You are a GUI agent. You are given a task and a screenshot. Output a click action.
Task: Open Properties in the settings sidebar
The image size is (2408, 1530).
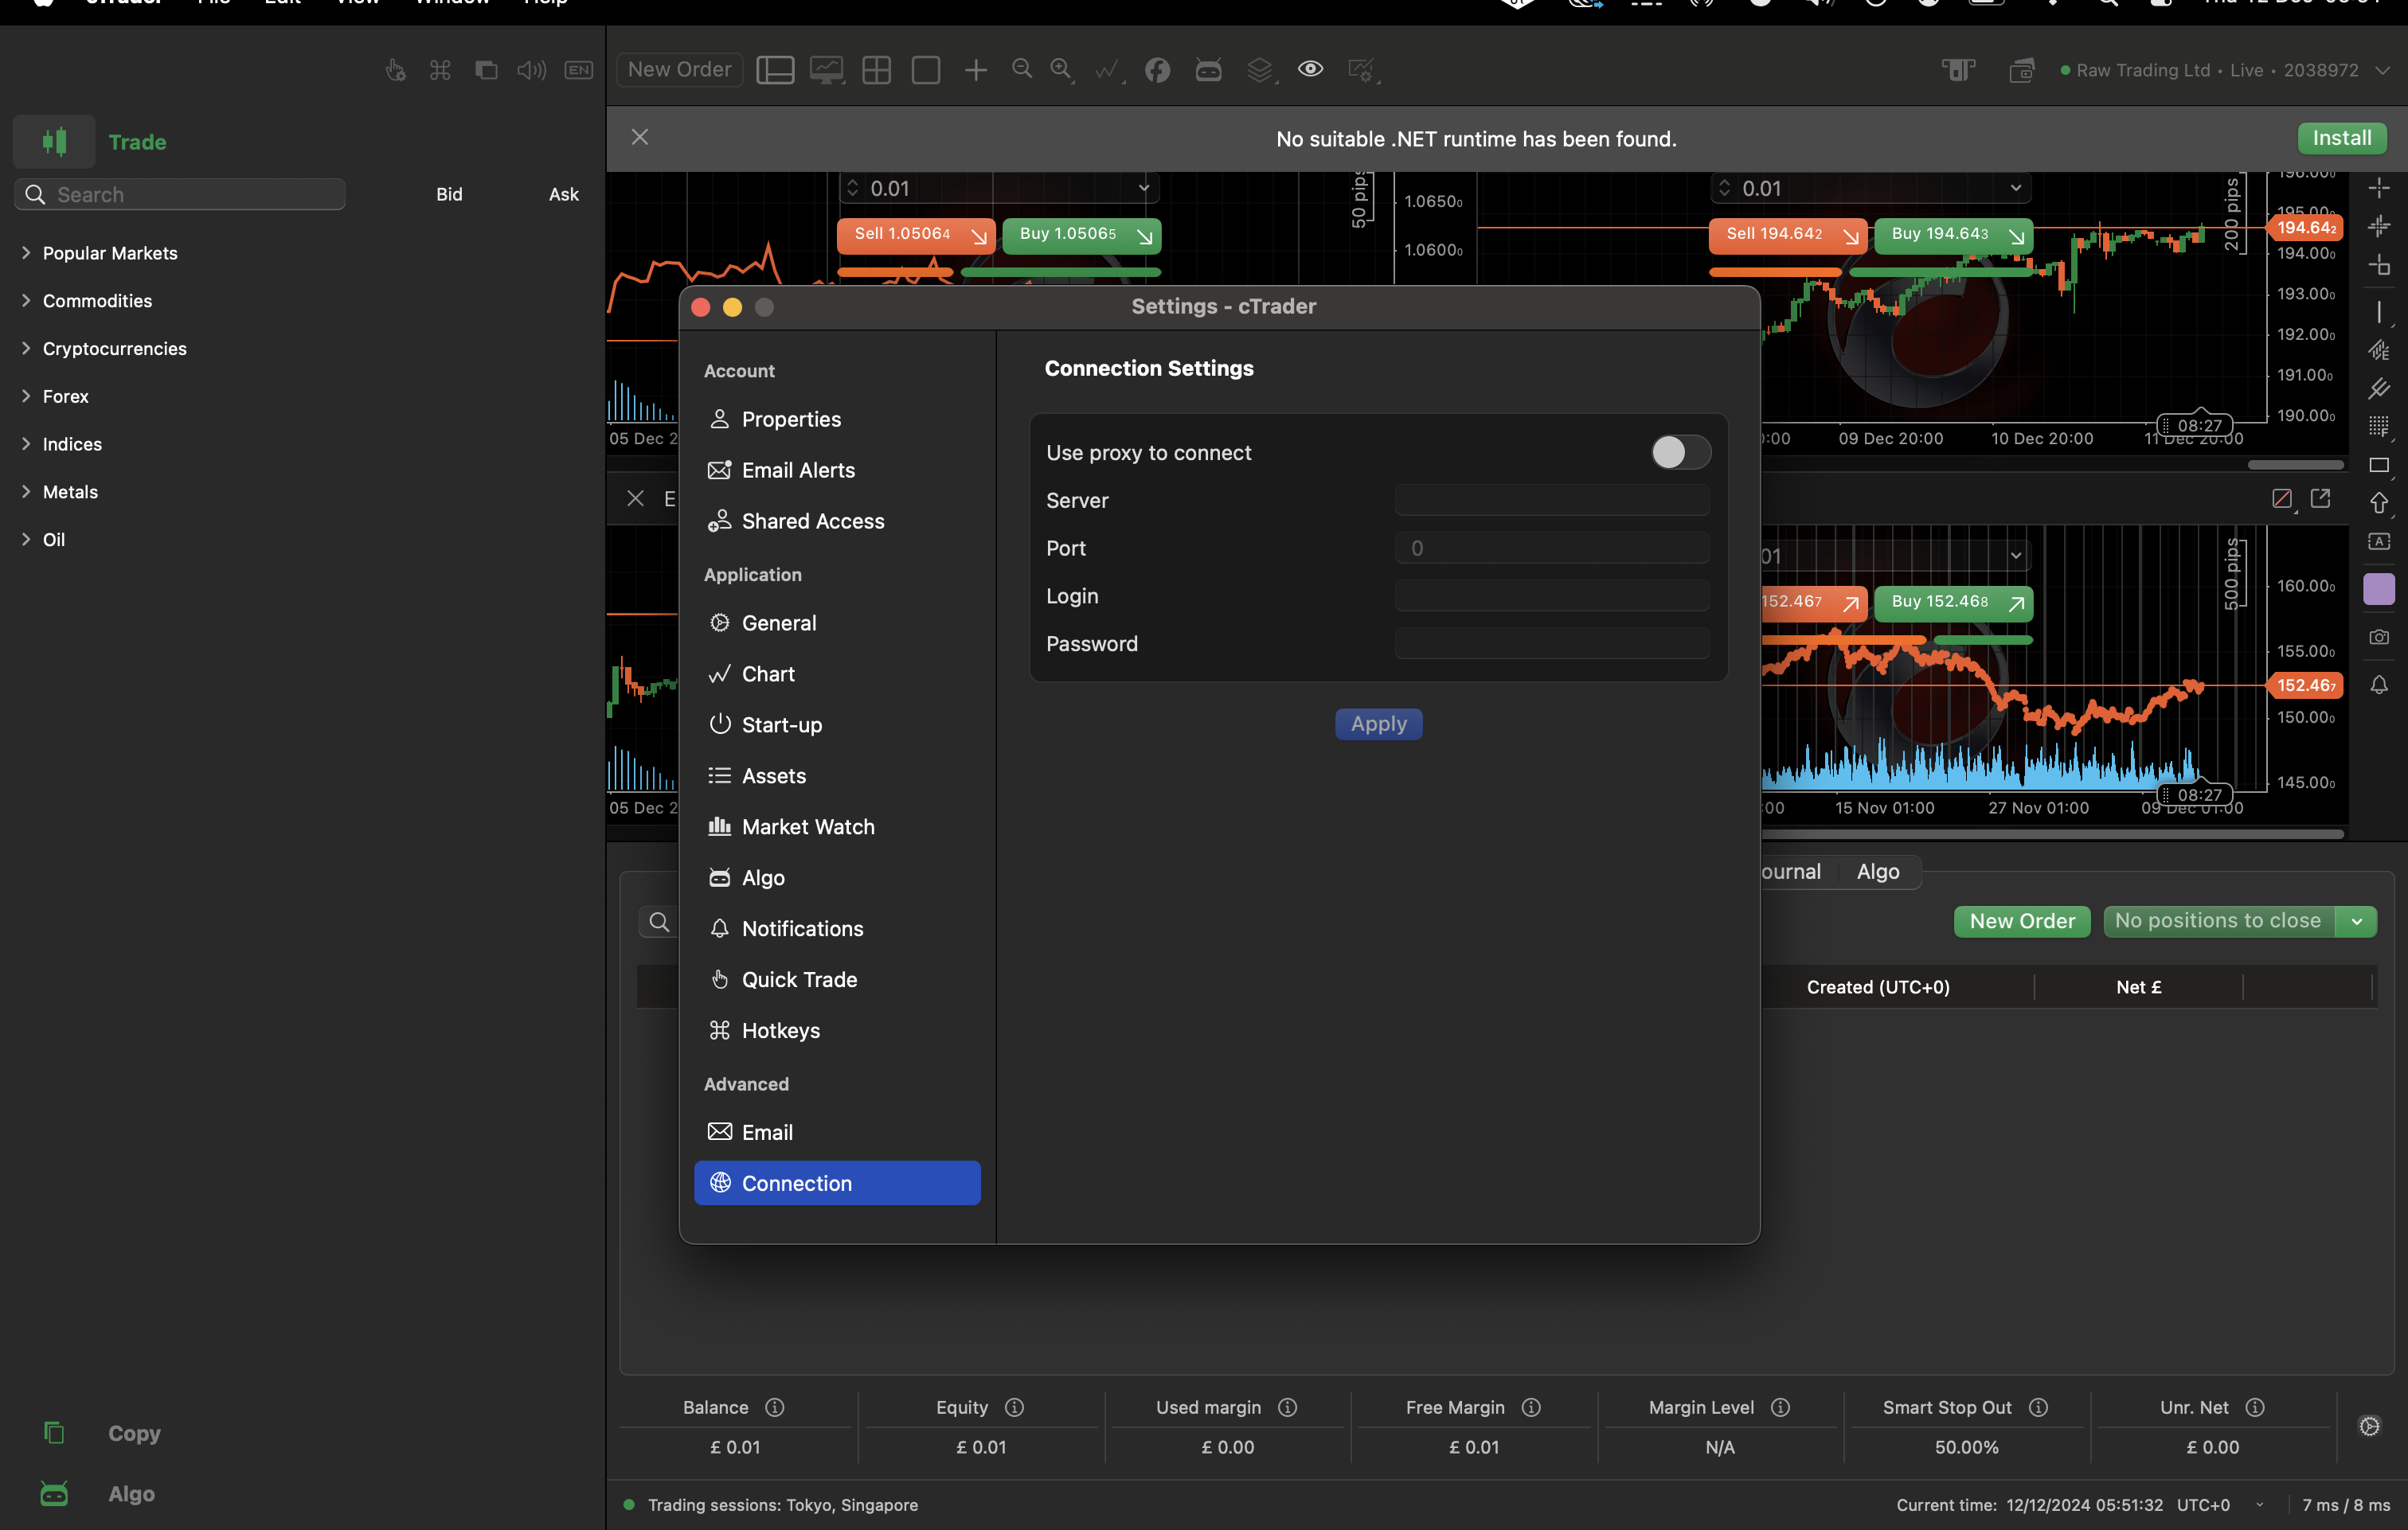point(837,419)
